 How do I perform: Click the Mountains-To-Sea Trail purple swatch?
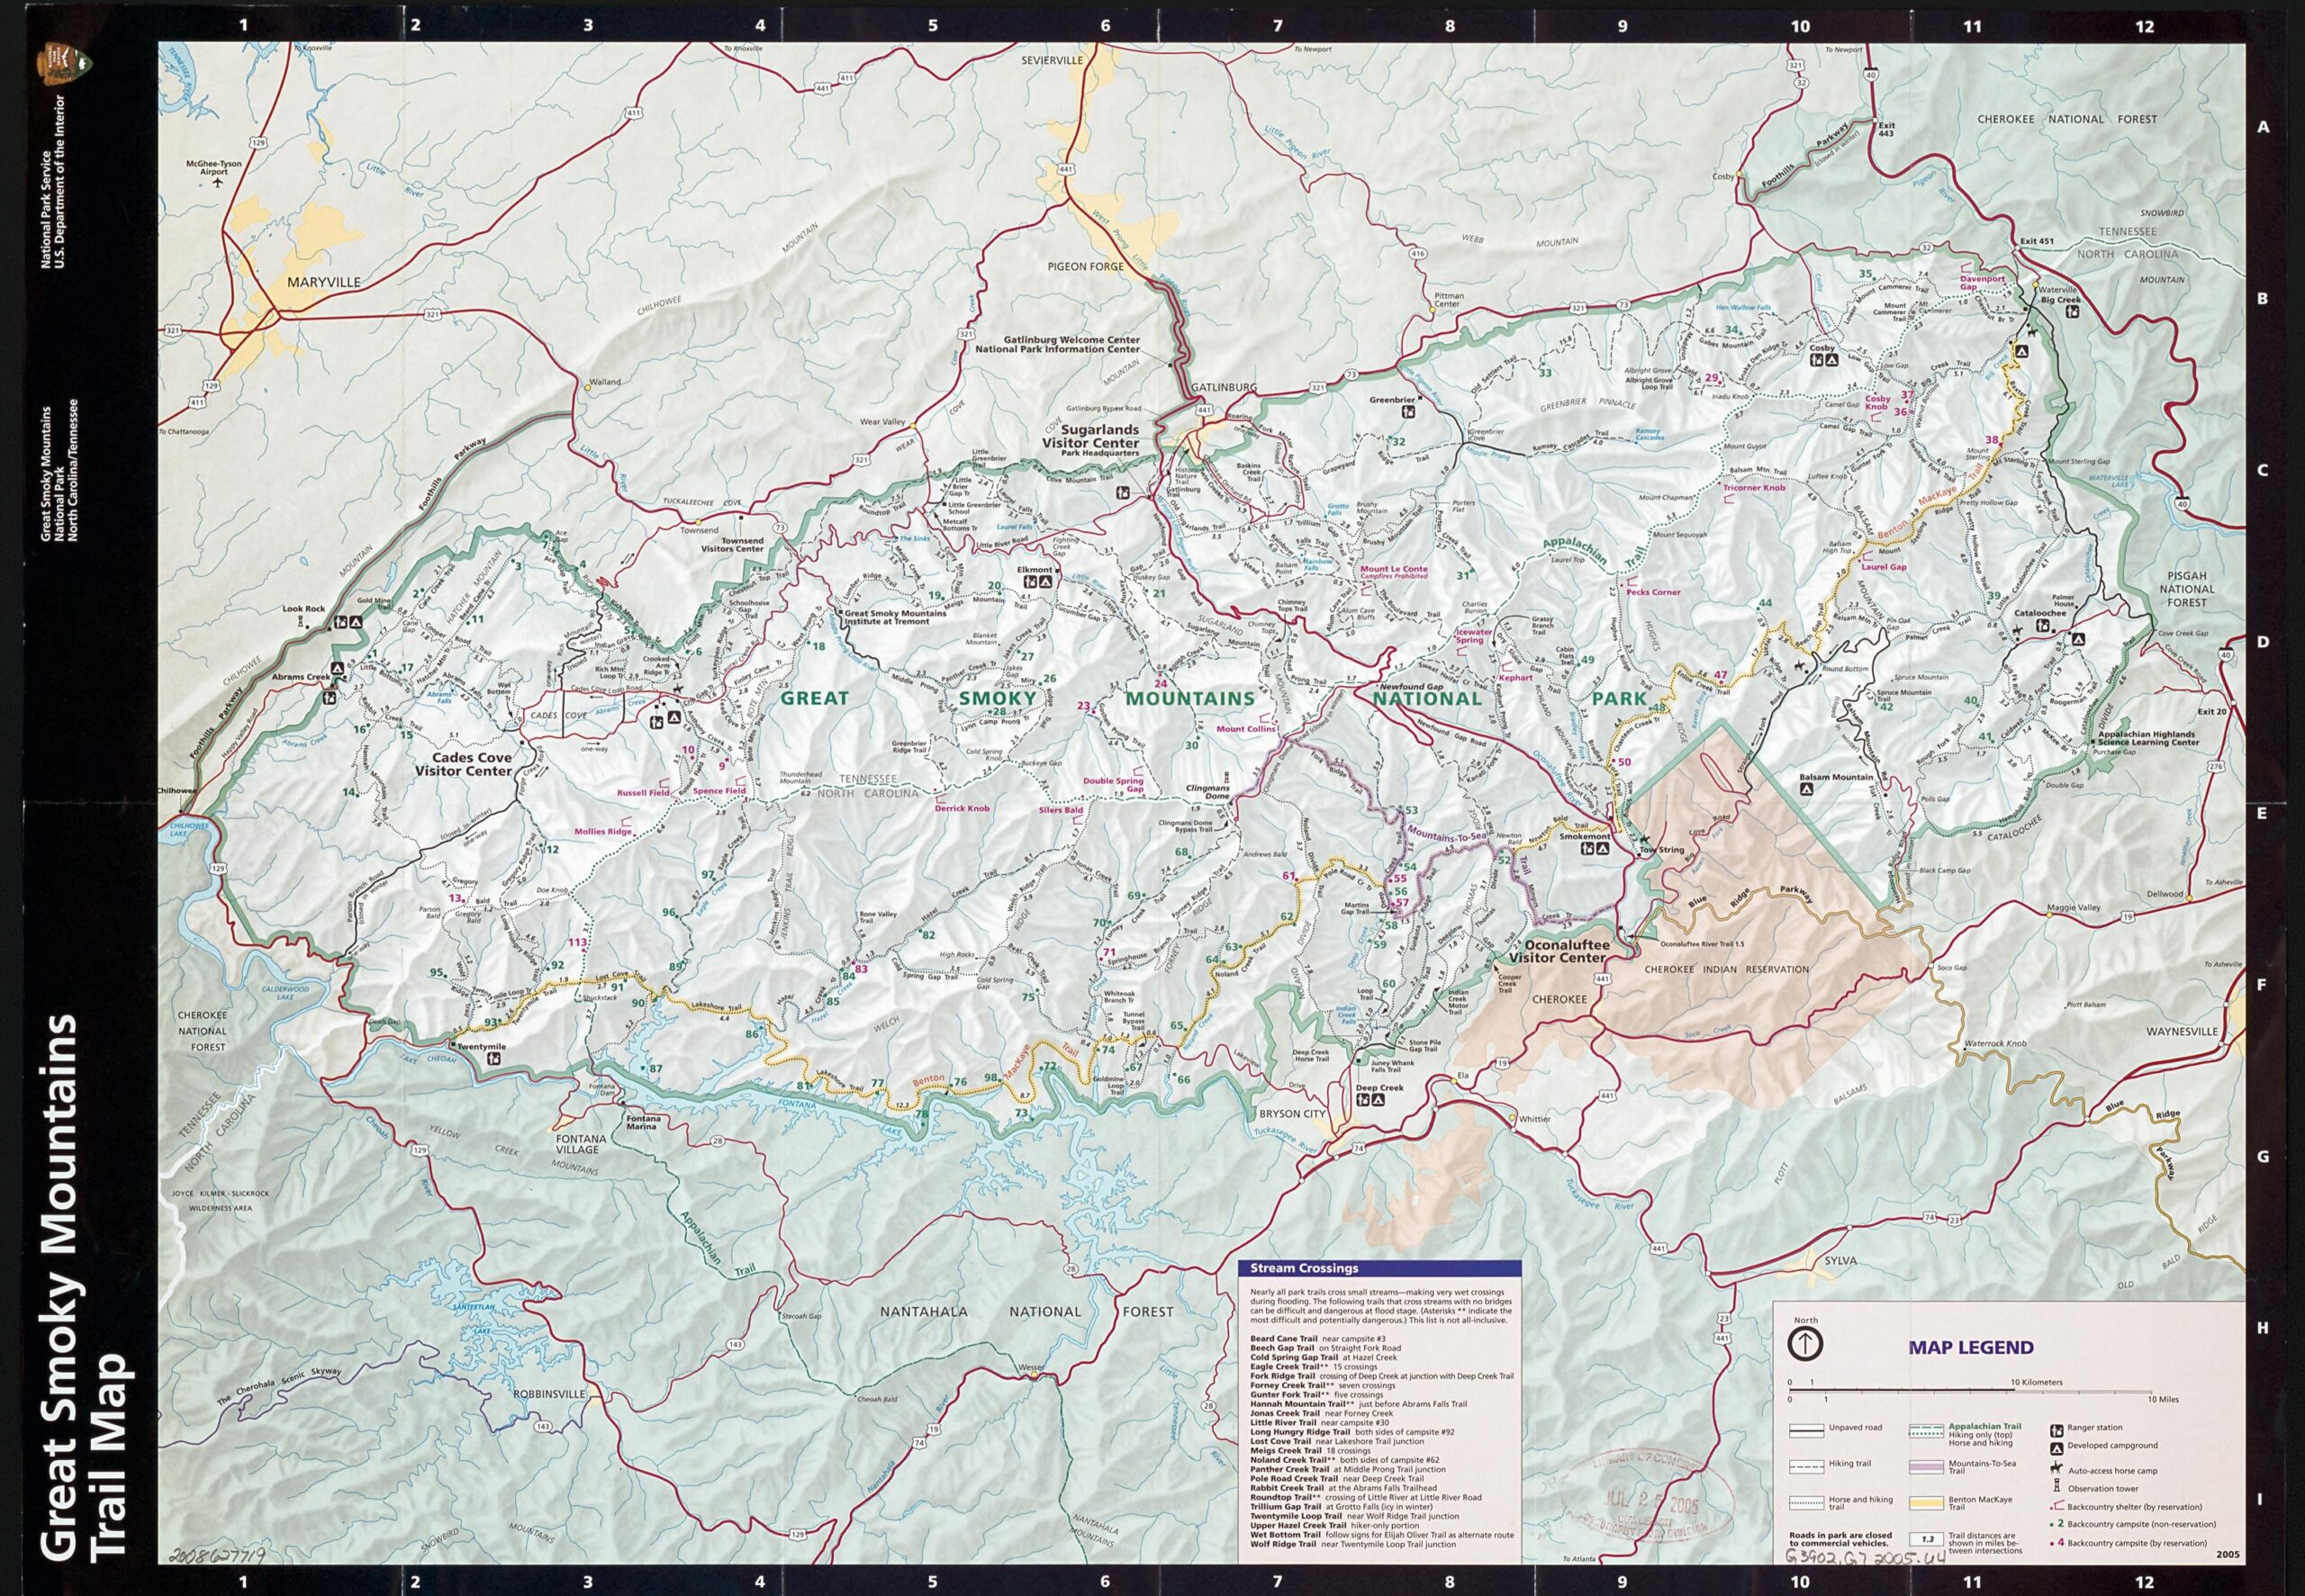[x=1927, y=1466]
